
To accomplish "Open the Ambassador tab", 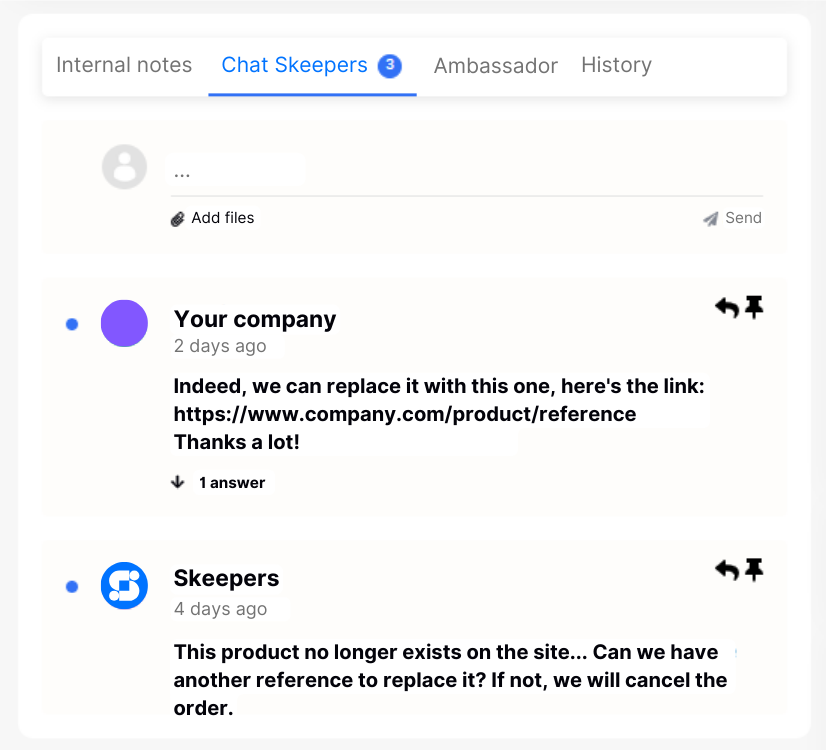I will (496, 64).
